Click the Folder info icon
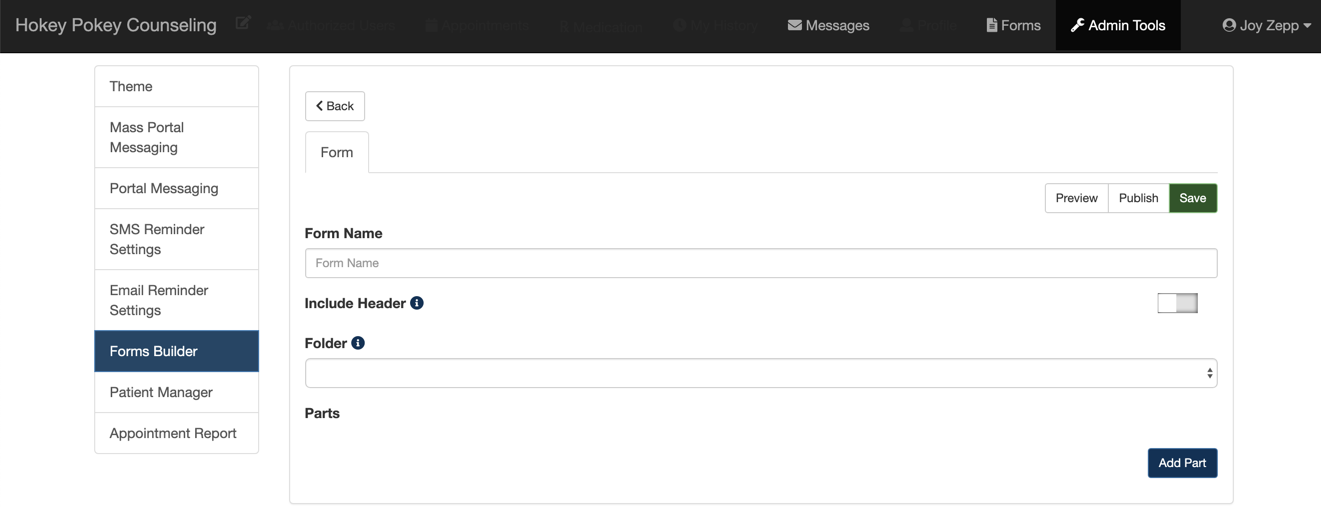The width and height of the screenshot is (1321, 507). click(358, 343)
